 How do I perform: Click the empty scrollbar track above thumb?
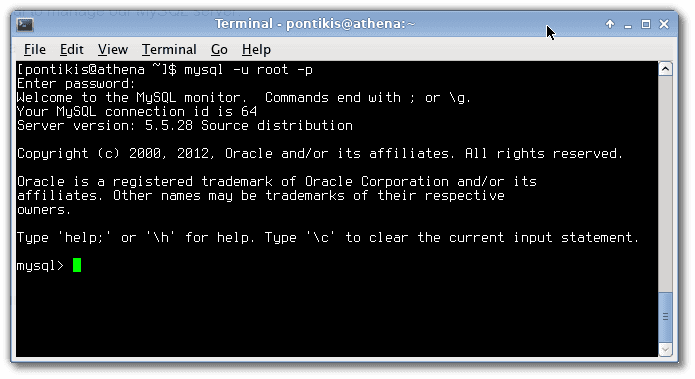(x=665, y=184)
